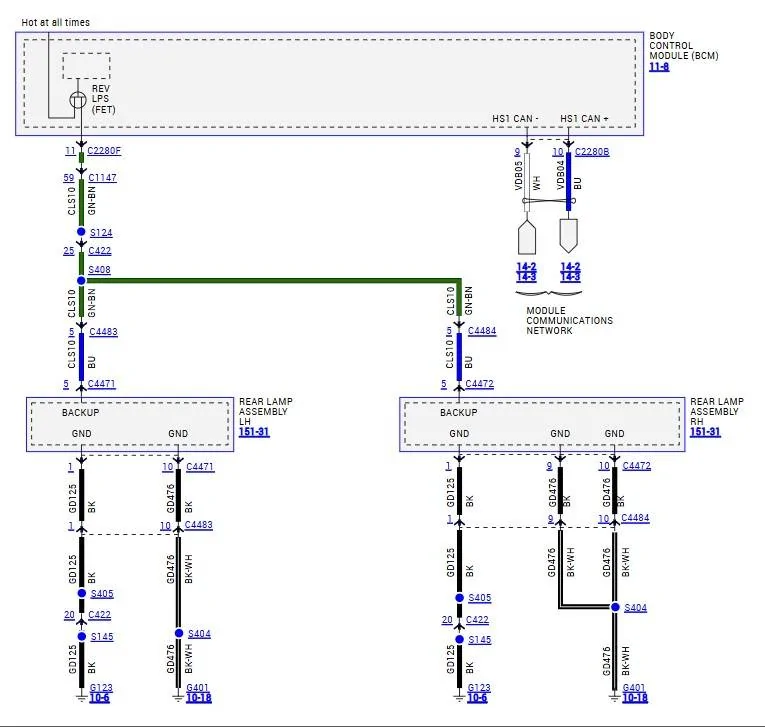The image size is (765, 727).
Task: Click the S124 splice dot
Action: [x=81, y=232]
